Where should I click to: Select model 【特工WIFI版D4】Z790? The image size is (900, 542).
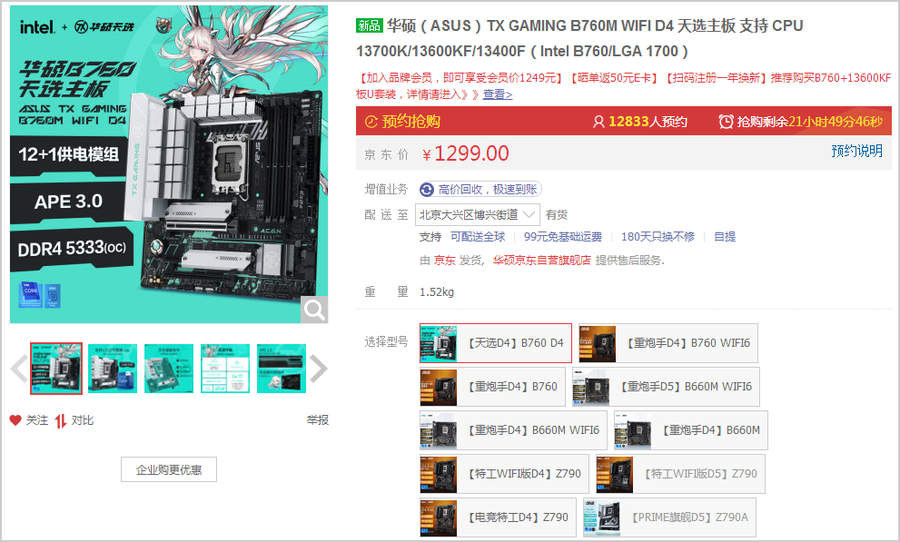click(x=505, y=474)
